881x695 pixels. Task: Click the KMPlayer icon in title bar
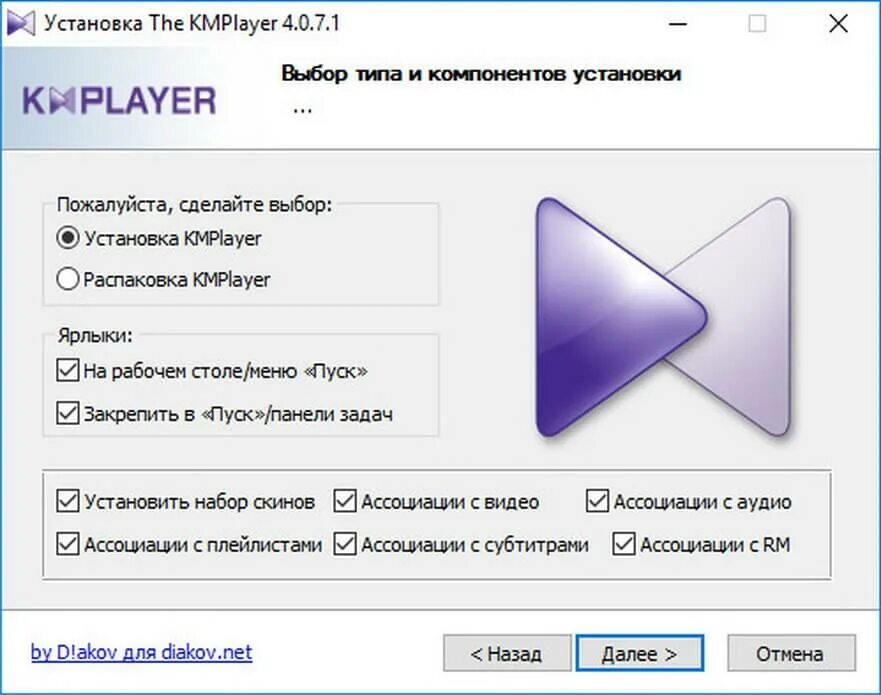coord(21,24)
